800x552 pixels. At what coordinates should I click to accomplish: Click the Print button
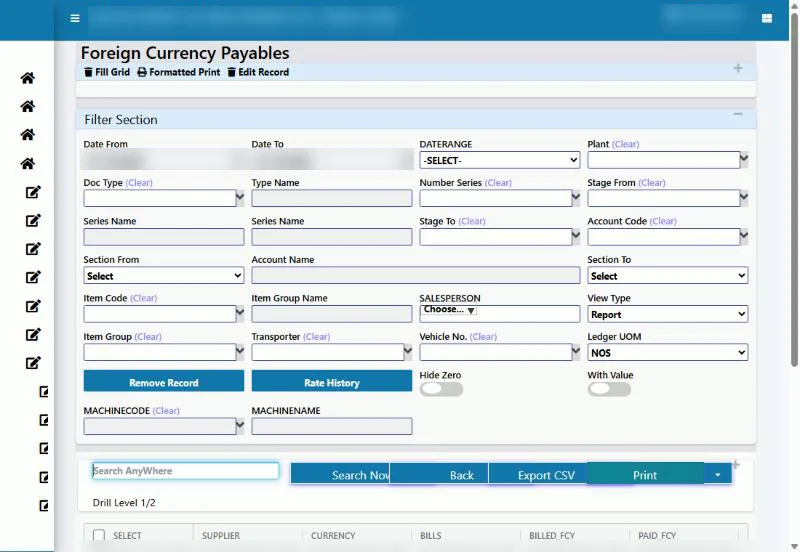(645, 474)
